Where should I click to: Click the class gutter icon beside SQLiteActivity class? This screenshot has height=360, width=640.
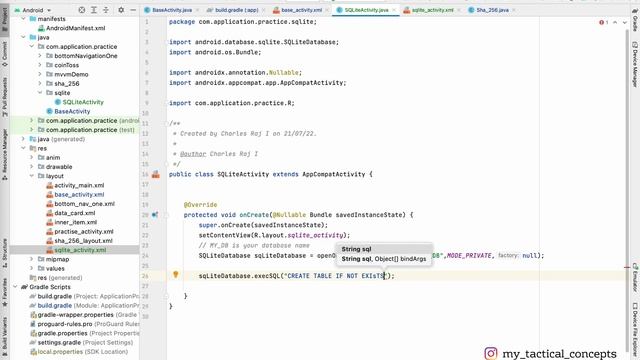[x=156, y=175]
